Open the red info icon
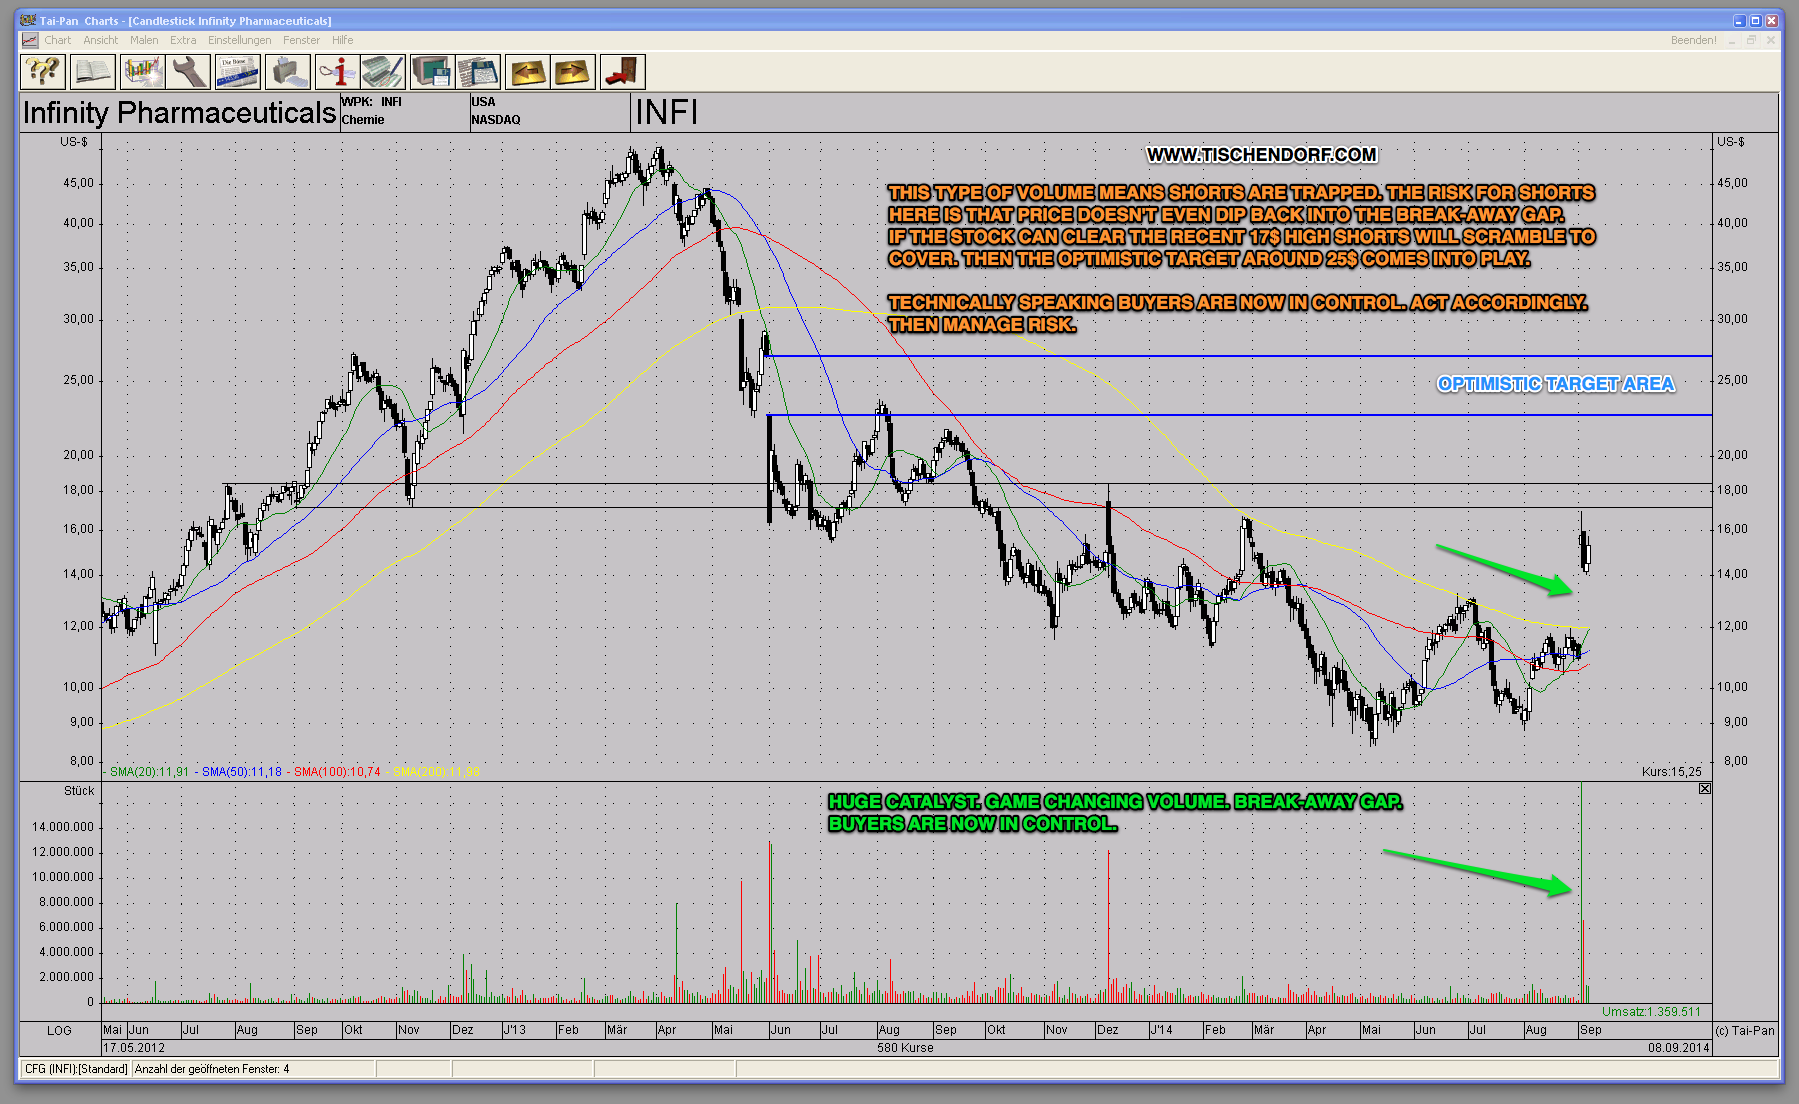Screen dimensions: 1799x1104 [337, 72]
